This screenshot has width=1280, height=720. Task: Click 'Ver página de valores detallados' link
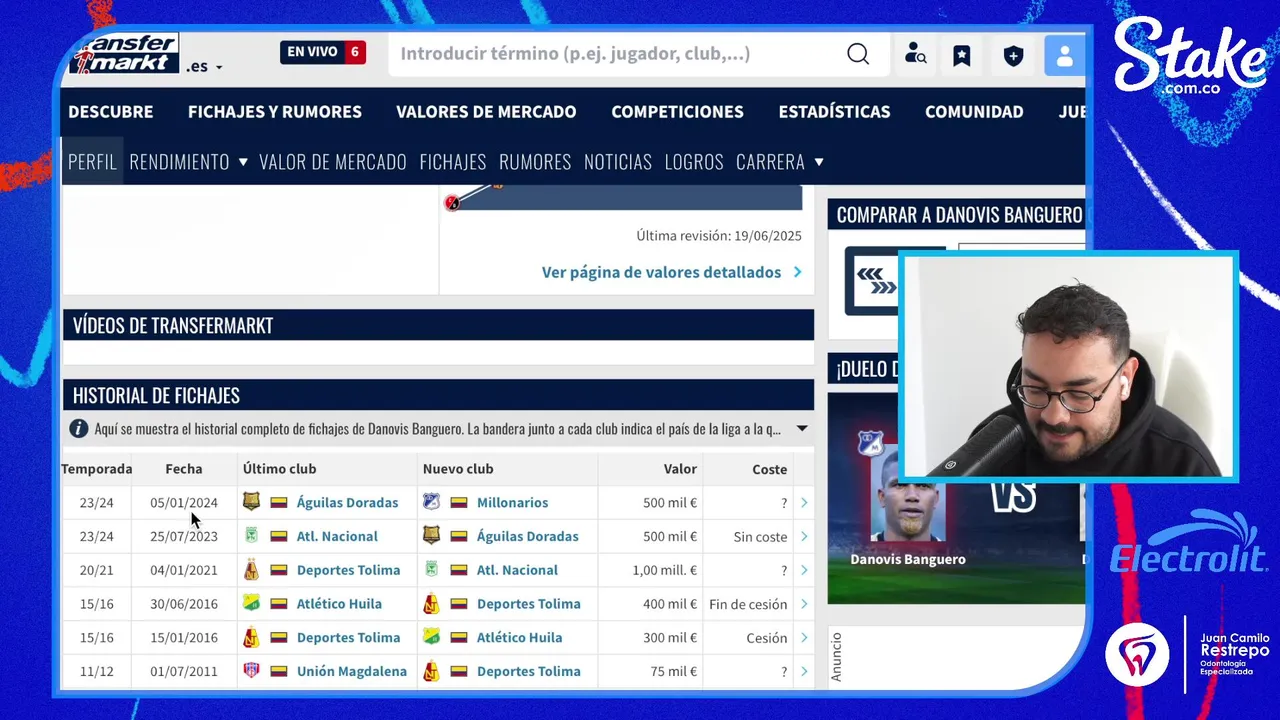tap(671, 272)
